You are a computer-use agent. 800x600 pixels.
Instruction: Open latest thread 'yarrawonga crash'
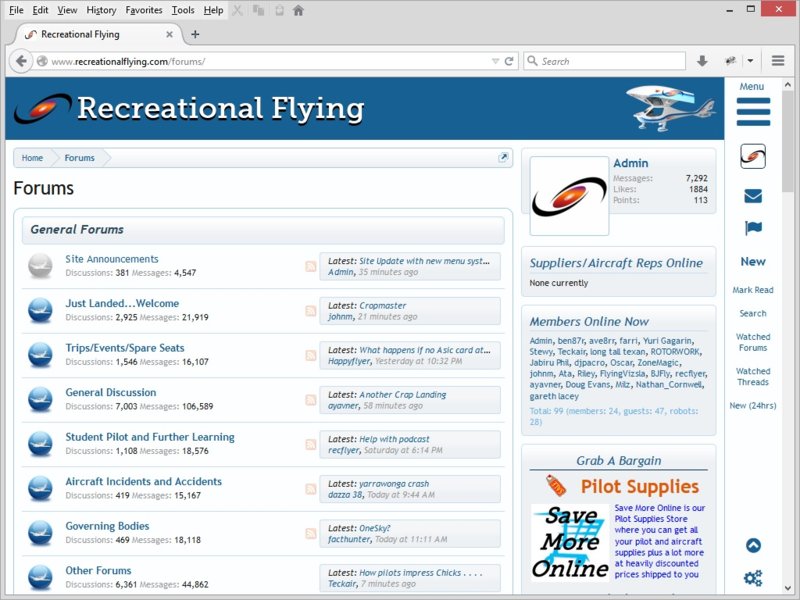click(394, 484)
